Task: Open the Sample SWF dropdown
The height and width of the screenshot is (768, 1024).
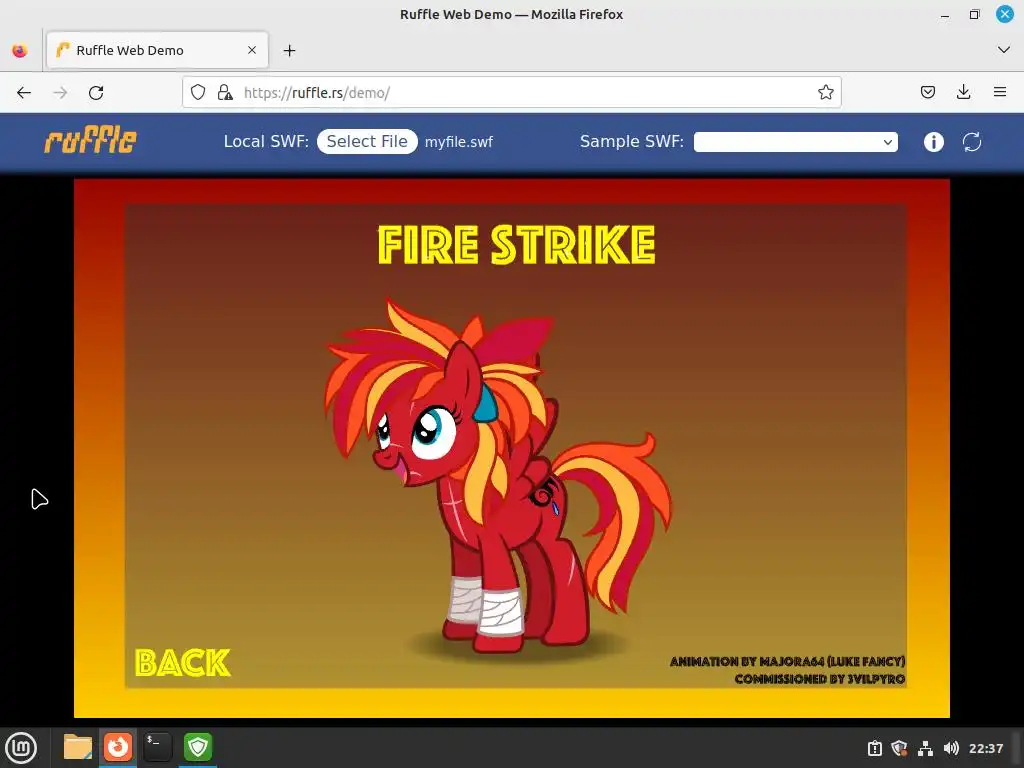Action: (x=795, y=142)
